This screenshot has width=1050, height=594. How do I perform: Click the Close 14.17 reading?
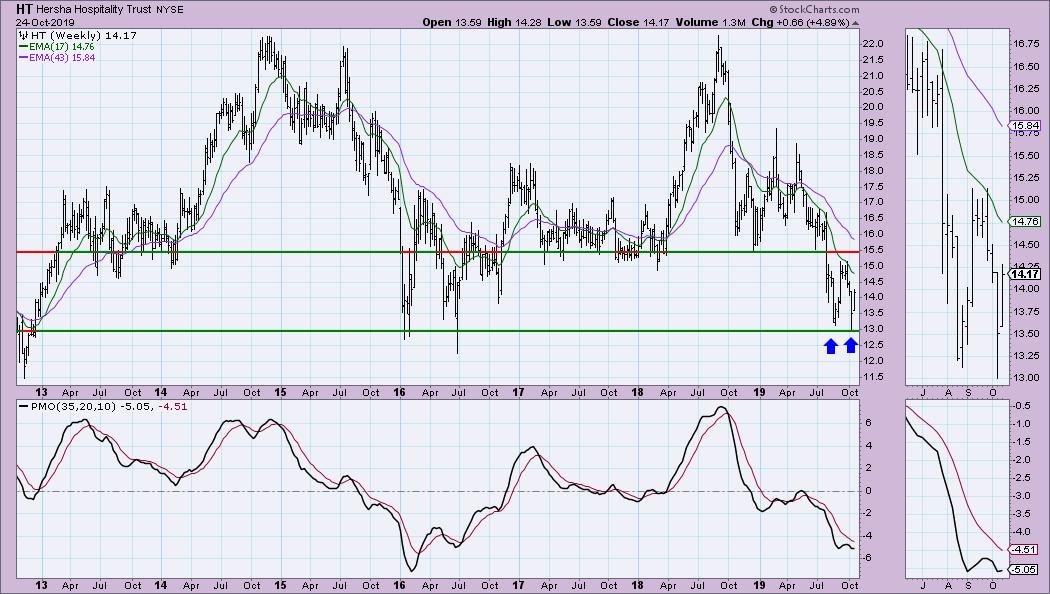638,22
